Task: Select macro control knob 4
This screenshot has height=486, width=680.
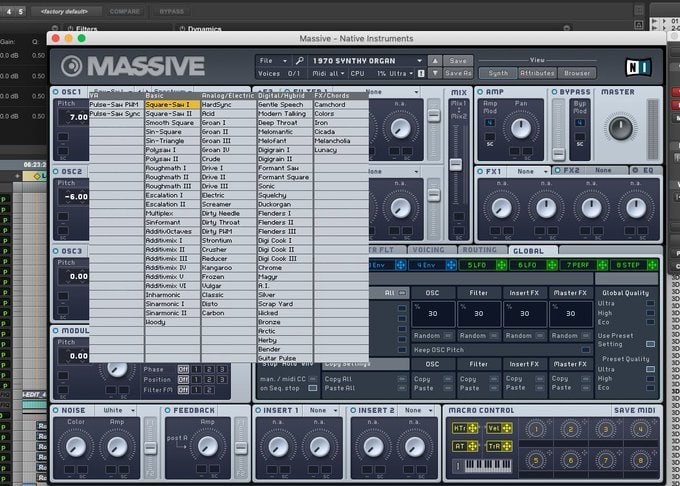Action: [640, 429]
